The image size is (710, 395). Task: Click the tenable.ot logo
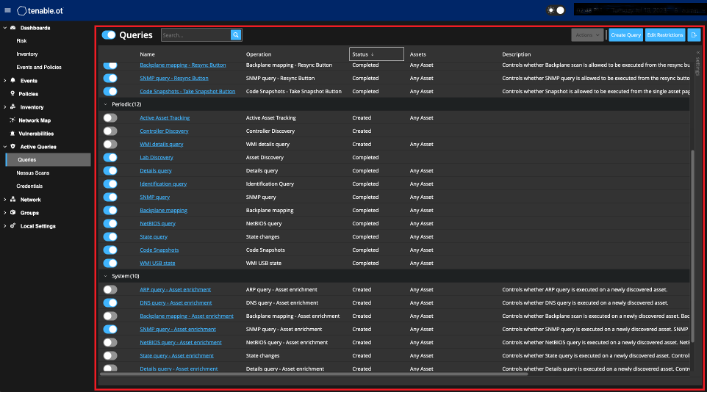[x=40, y=10]
